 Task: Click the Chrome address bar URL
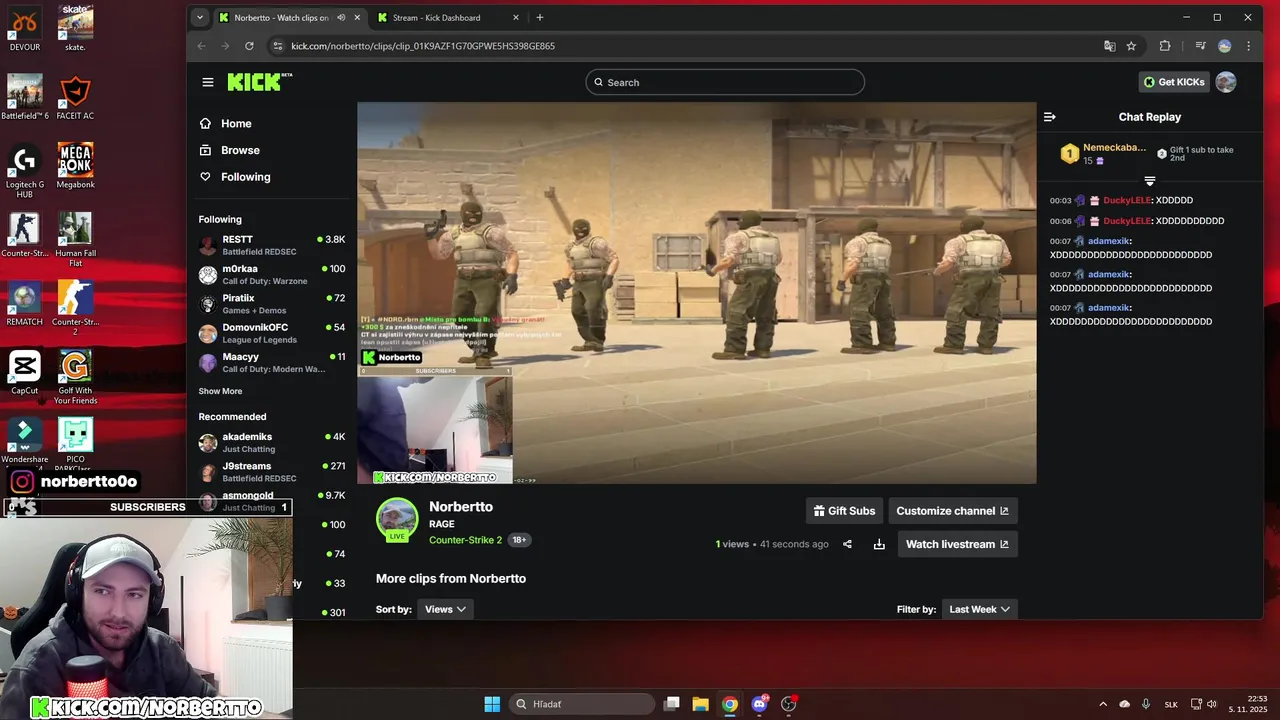[x=423, y=46]
